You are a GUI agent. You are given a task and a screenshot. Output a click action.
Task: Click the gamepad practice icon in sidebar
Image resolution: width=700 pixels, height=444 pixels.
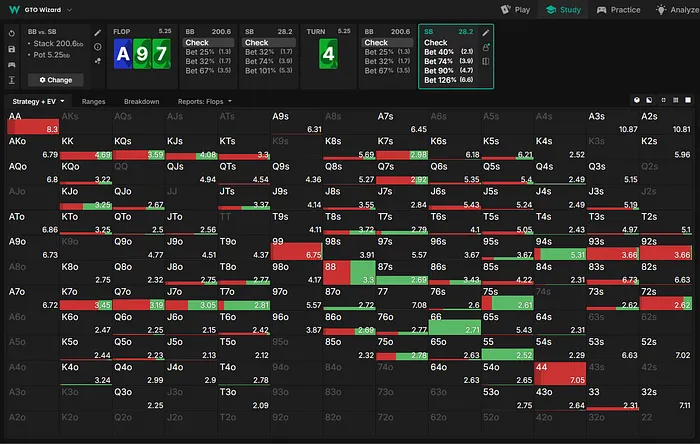click(11, 64)
